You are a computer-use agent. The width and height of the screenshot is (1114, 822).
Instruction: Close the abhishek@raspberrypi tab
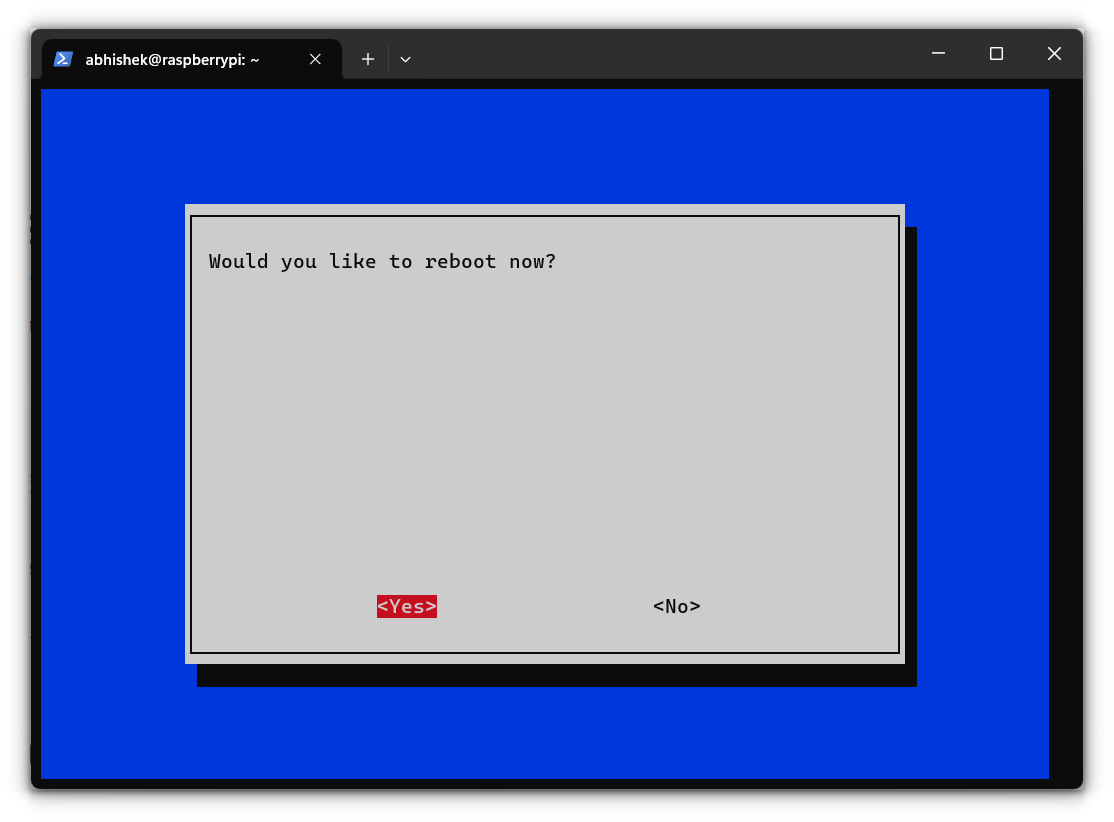[x=315, y=59]
